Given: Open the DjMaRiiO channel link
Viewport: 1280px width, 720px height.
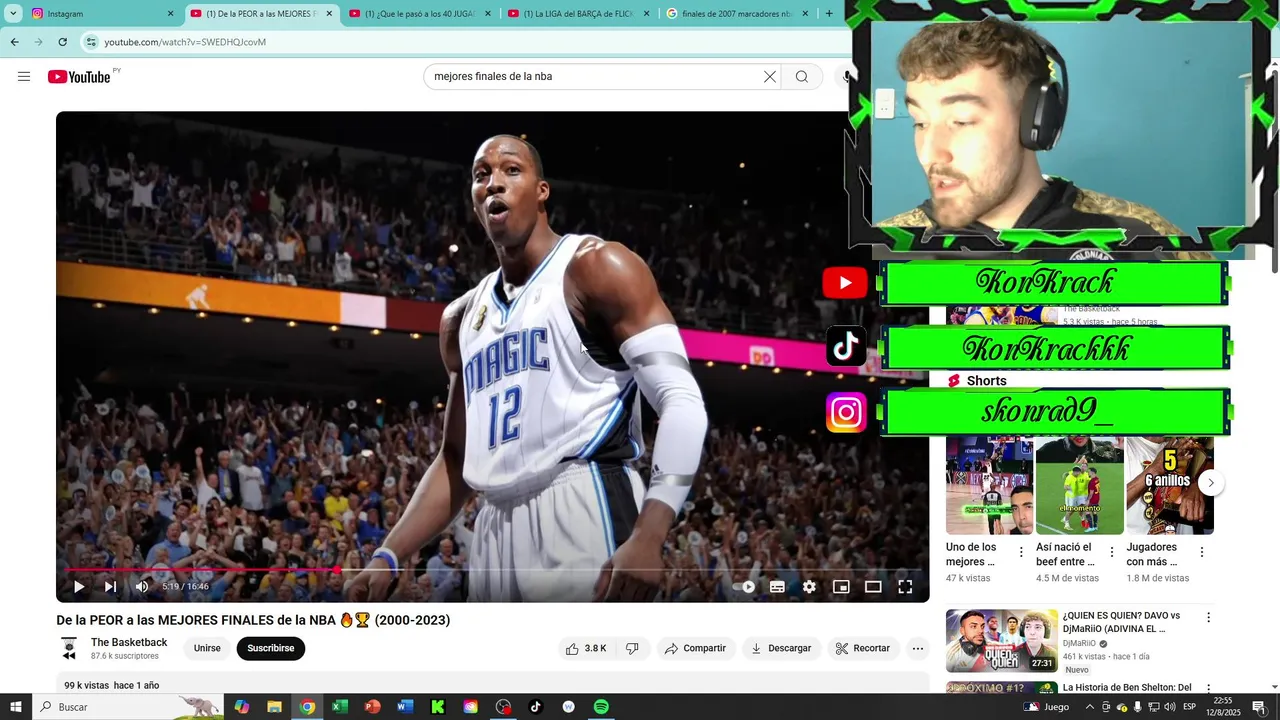Looking at the screenshot, I should [x=1079, y=644].
